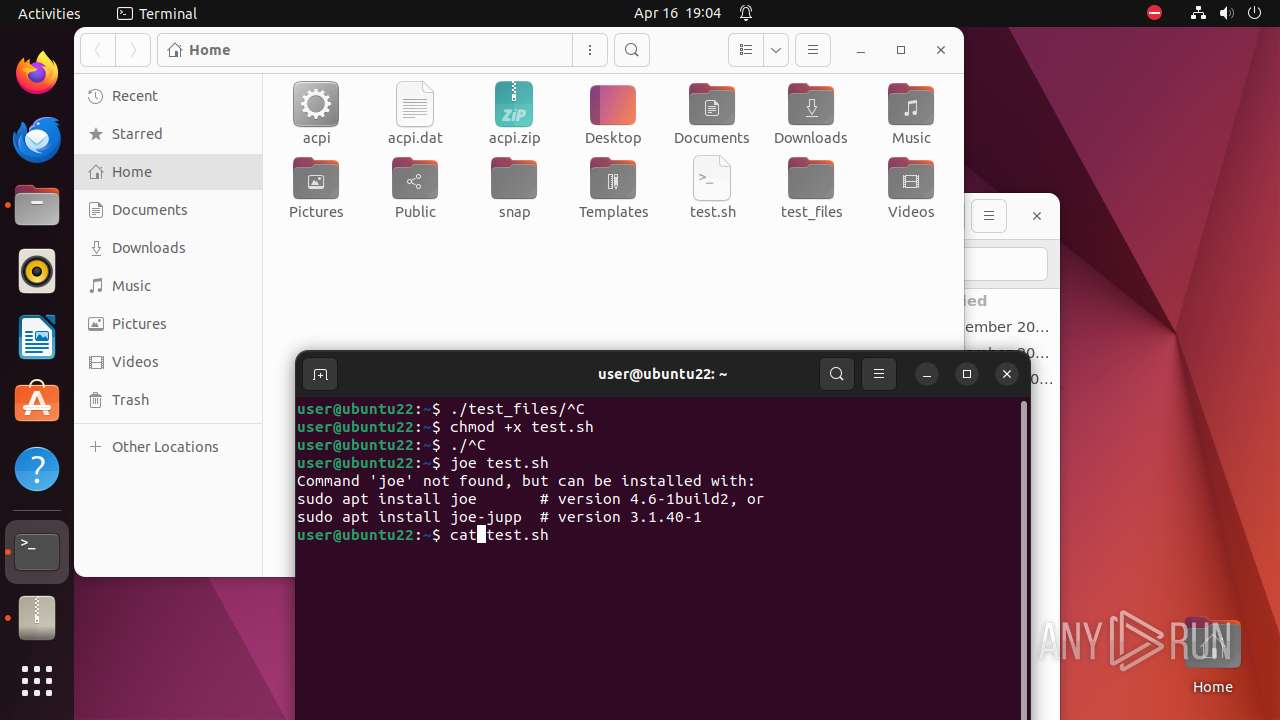This screenshot has height=720, width=1280.
Task: Click the Files search button
Action: pyautogui.click(x=631, y=50)
